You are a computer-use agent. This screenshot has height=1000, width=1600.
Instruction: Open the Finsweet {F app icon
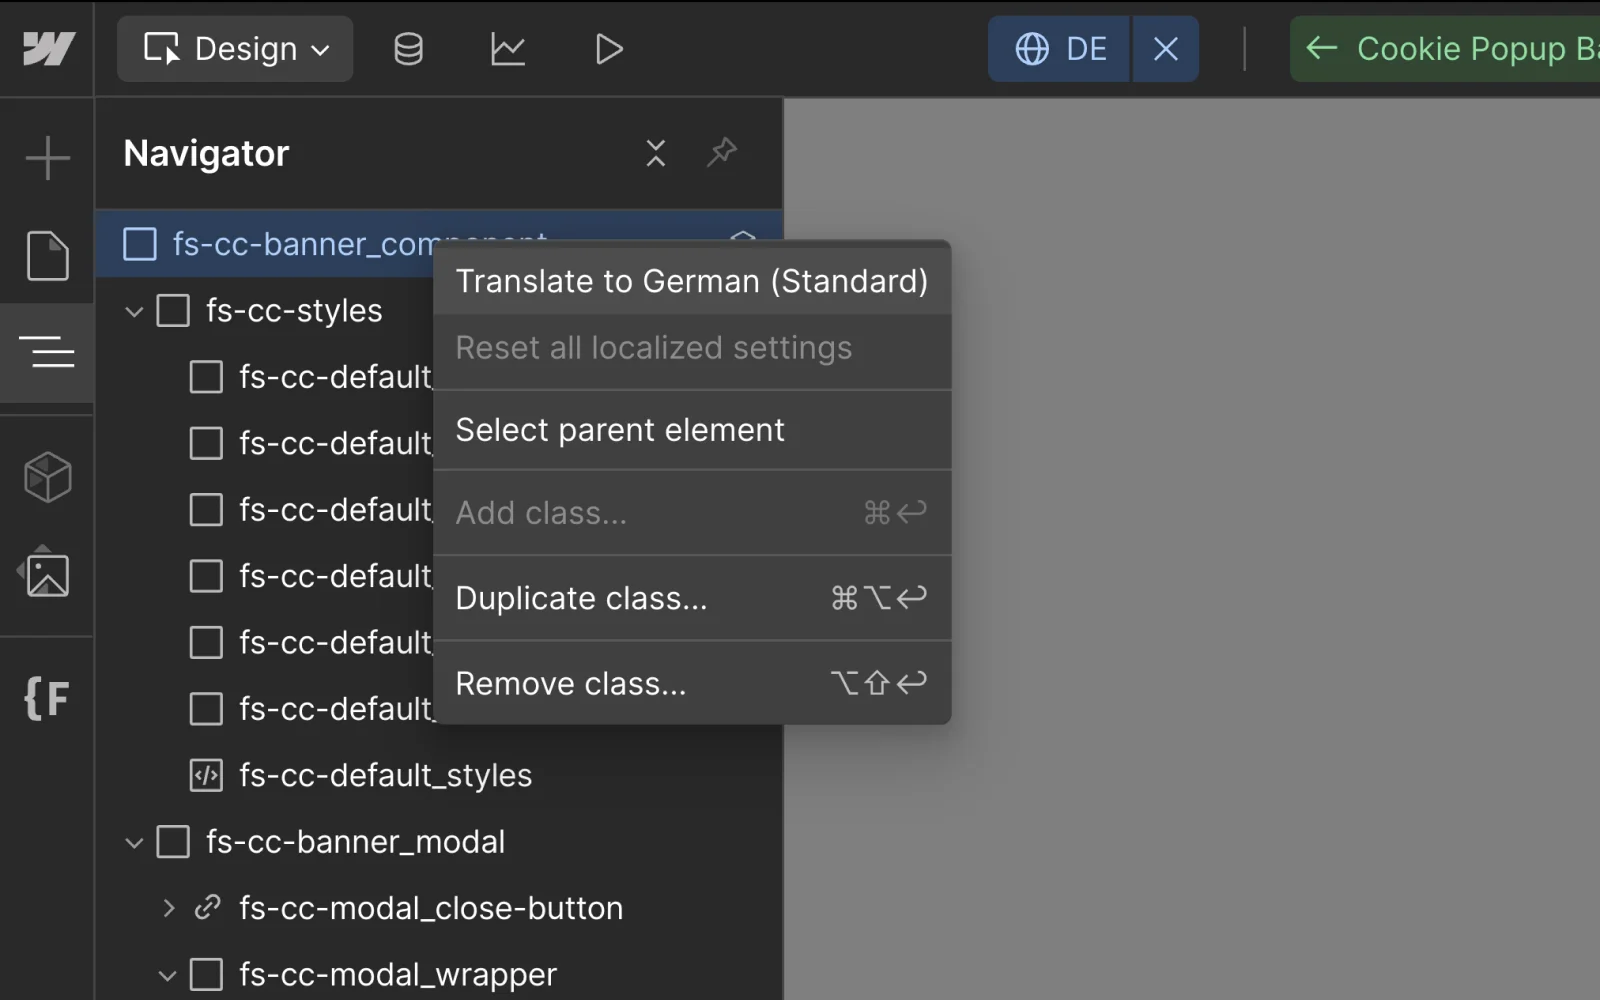47,698
